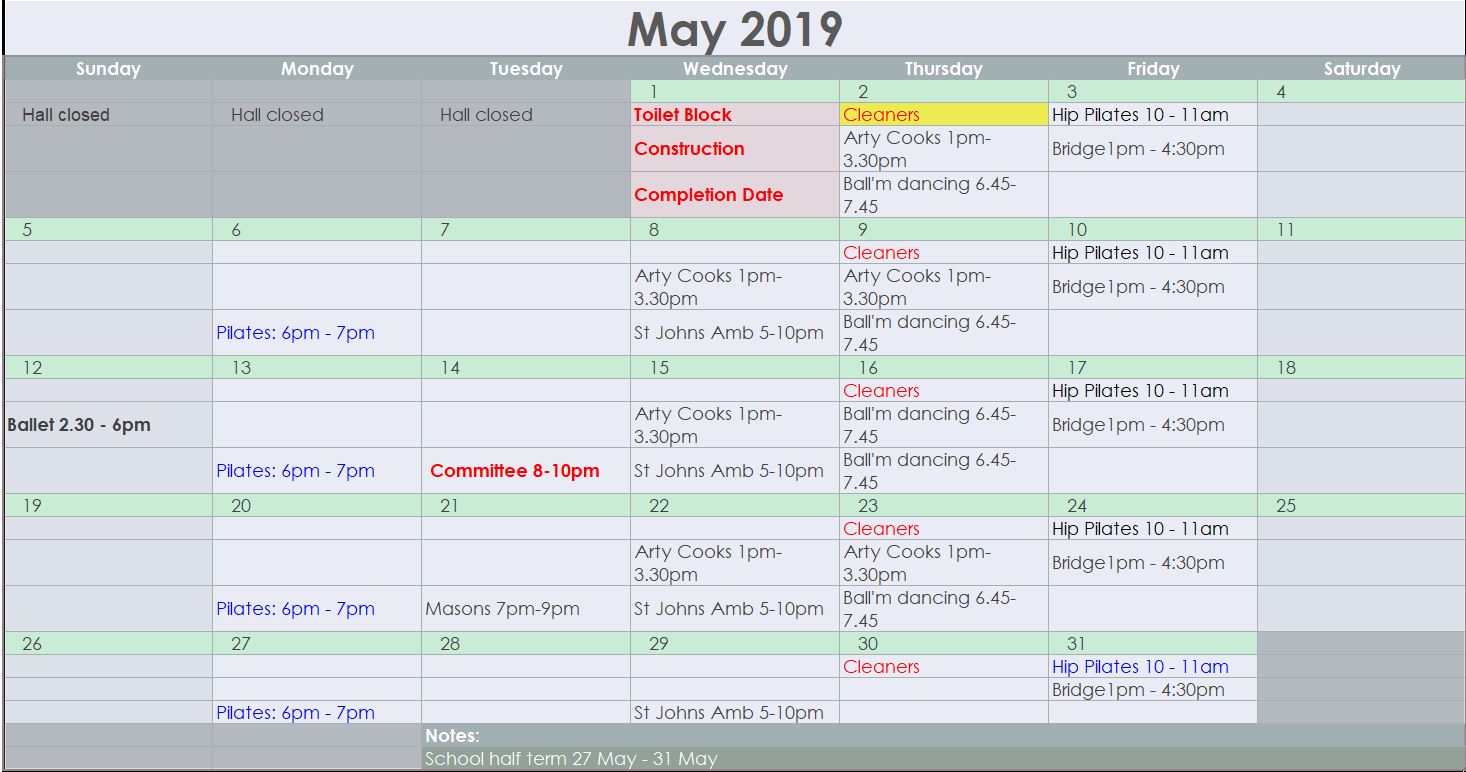The image size is (1466, 772).
Task: Click Pilates: 6pm - 7pm on Monday 13 May
Action: pyautogui.click(x=296, y=471)
